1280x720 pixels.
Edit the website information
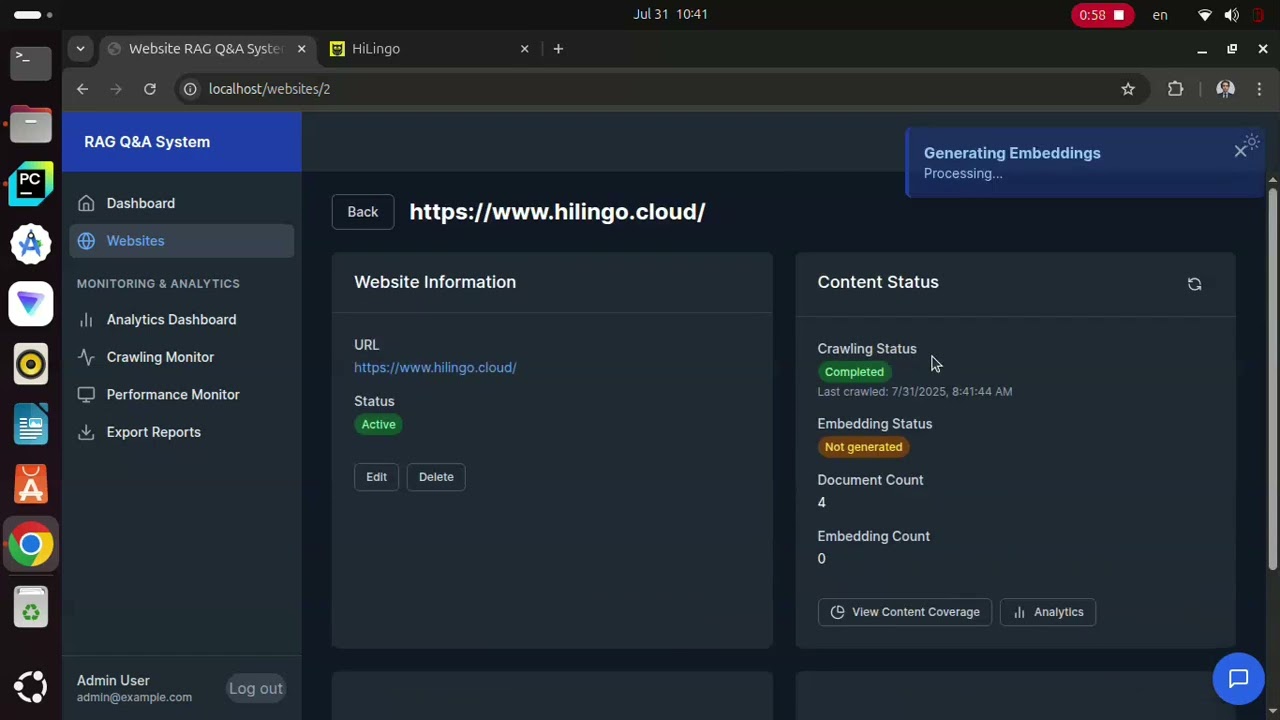coord(376,477)
